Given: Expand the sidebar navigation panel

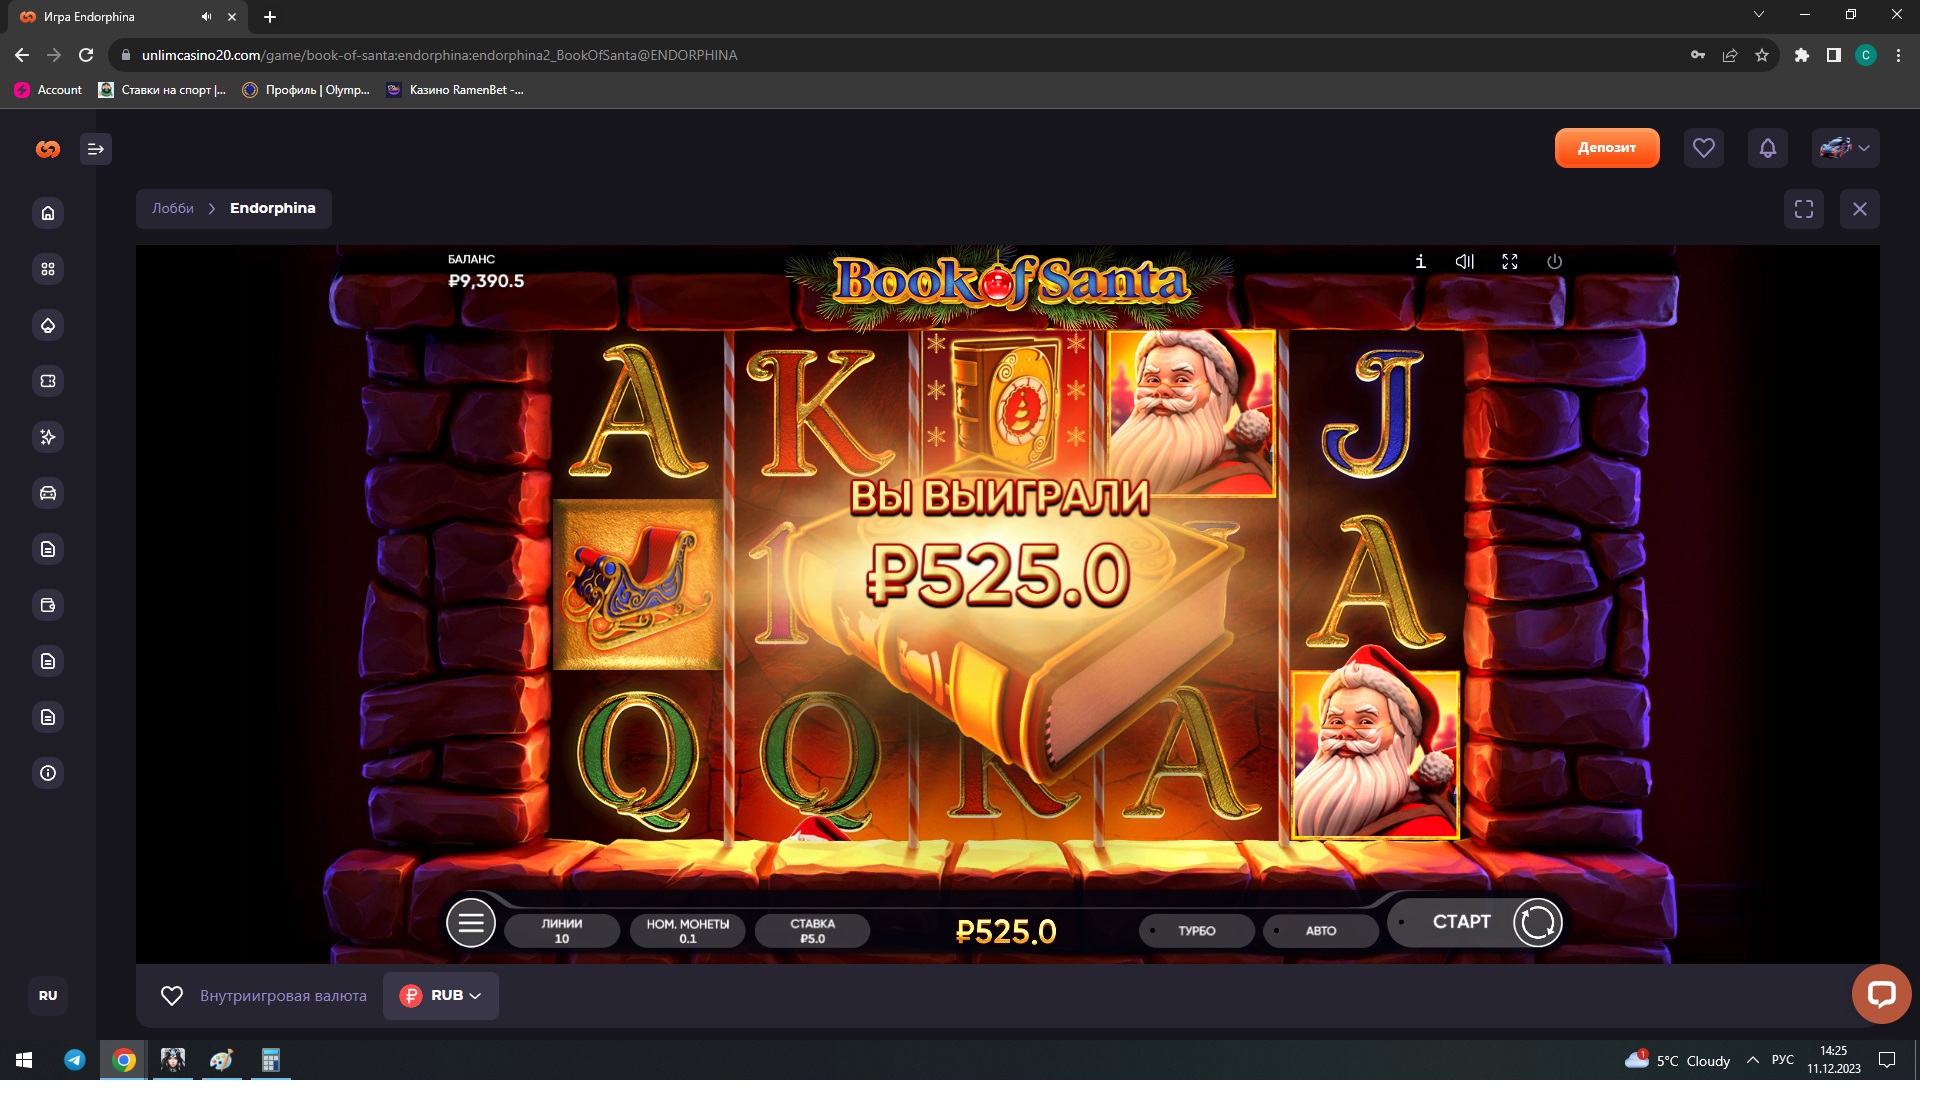Looking at the screenshot, I should click(x=96, y=149).
